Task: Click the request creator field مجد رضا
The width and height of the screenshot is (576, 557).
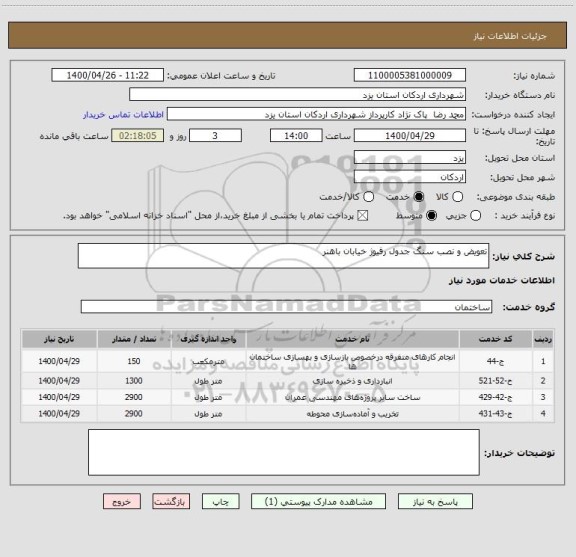Action: click(x=316, y=114)
